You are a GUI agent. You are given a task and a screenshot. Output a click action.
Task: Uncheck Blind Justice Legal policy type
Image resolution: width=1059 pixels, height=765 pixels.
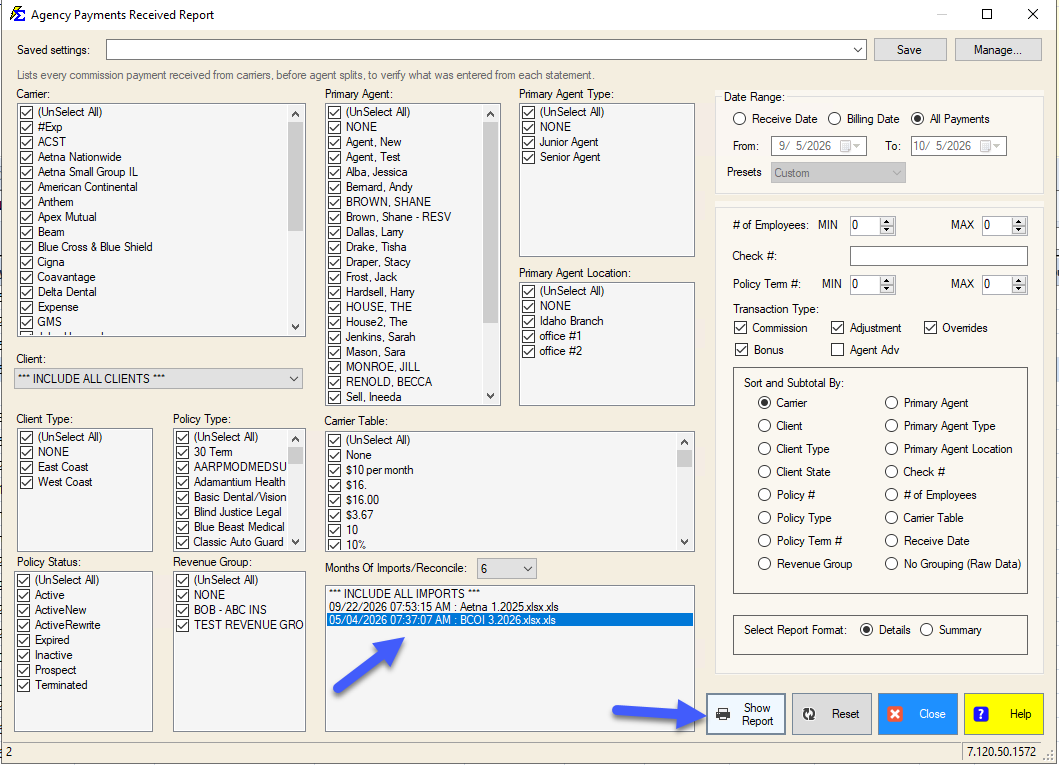click(182, 512)
